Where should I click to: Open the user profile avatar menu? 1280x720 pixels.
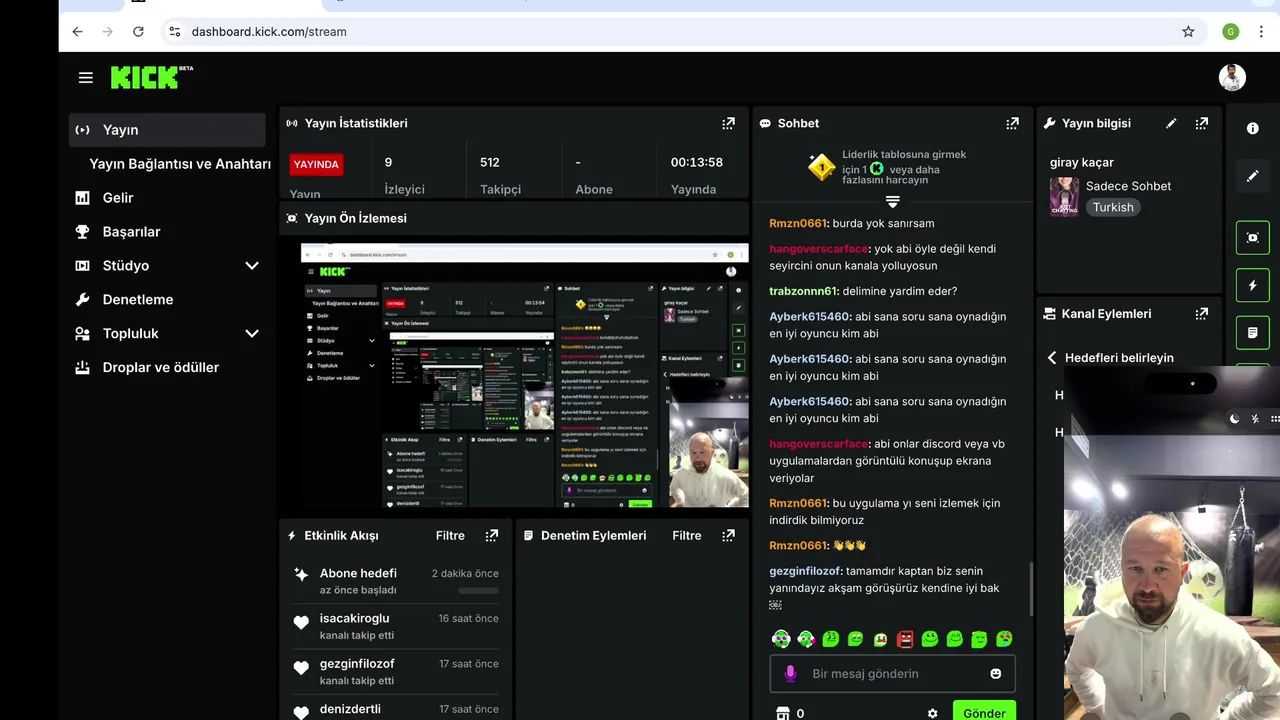pyautogui.click(x=1232, y=77)
